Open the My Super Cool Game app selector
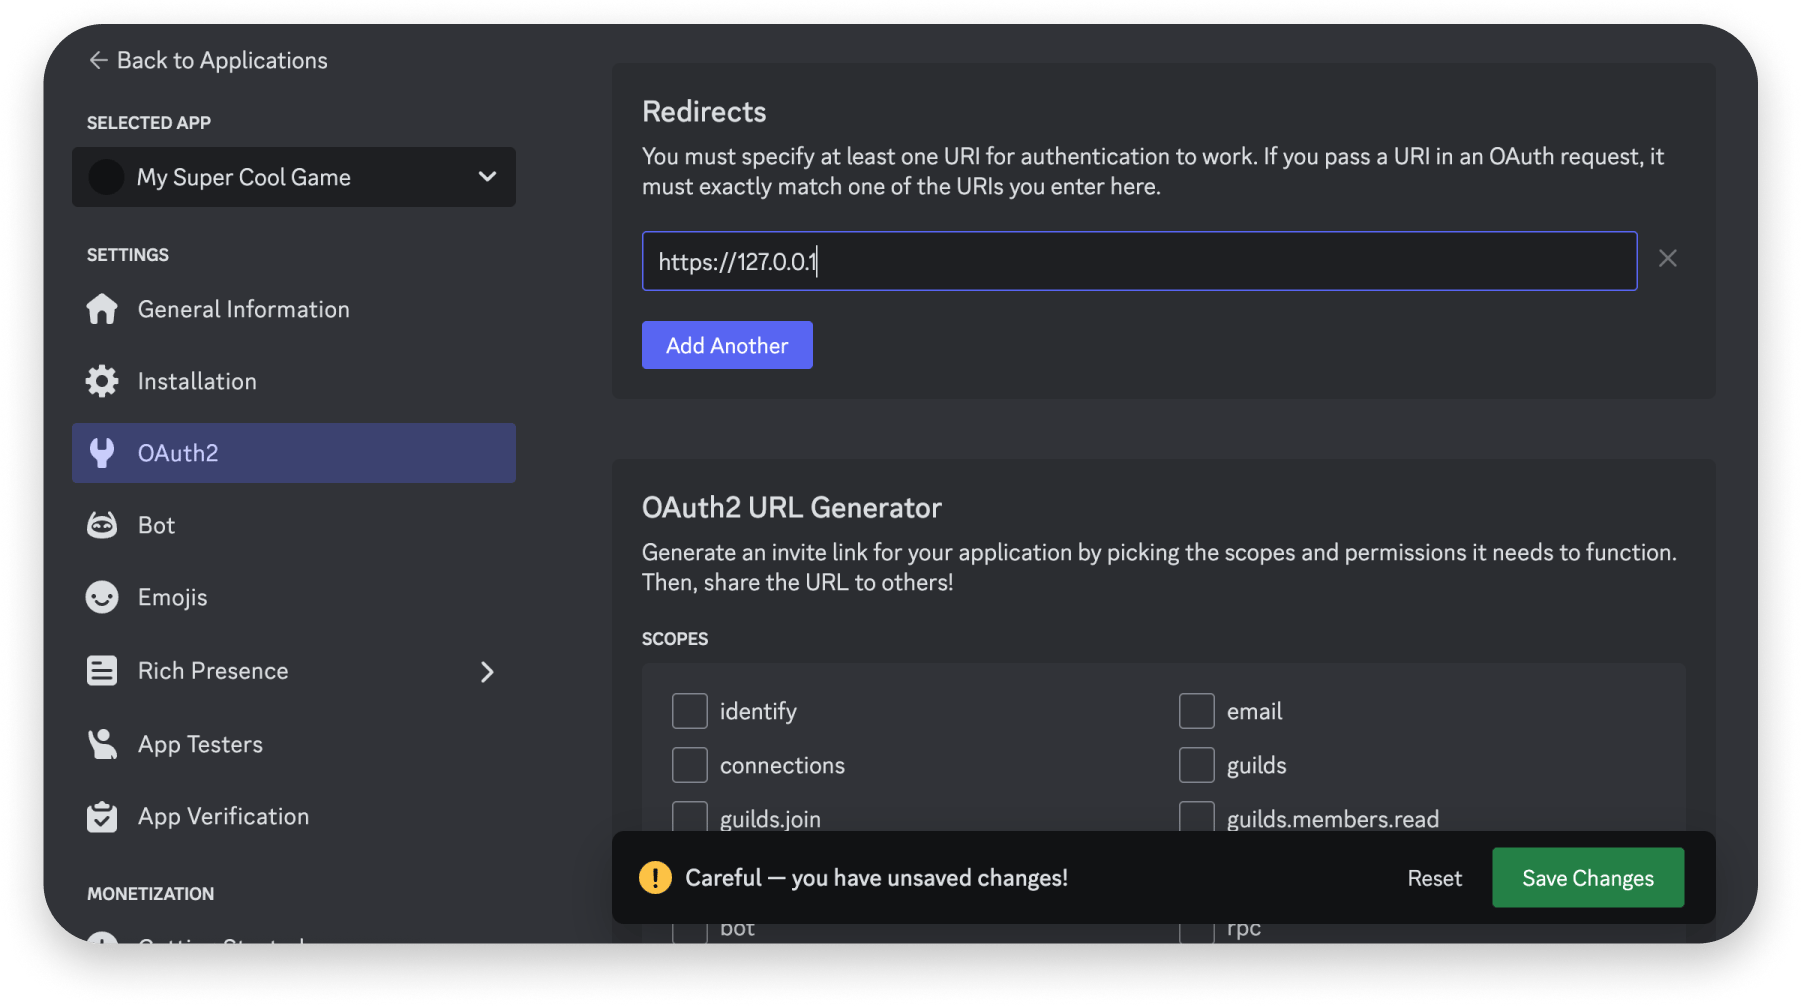 pos(294,177)
